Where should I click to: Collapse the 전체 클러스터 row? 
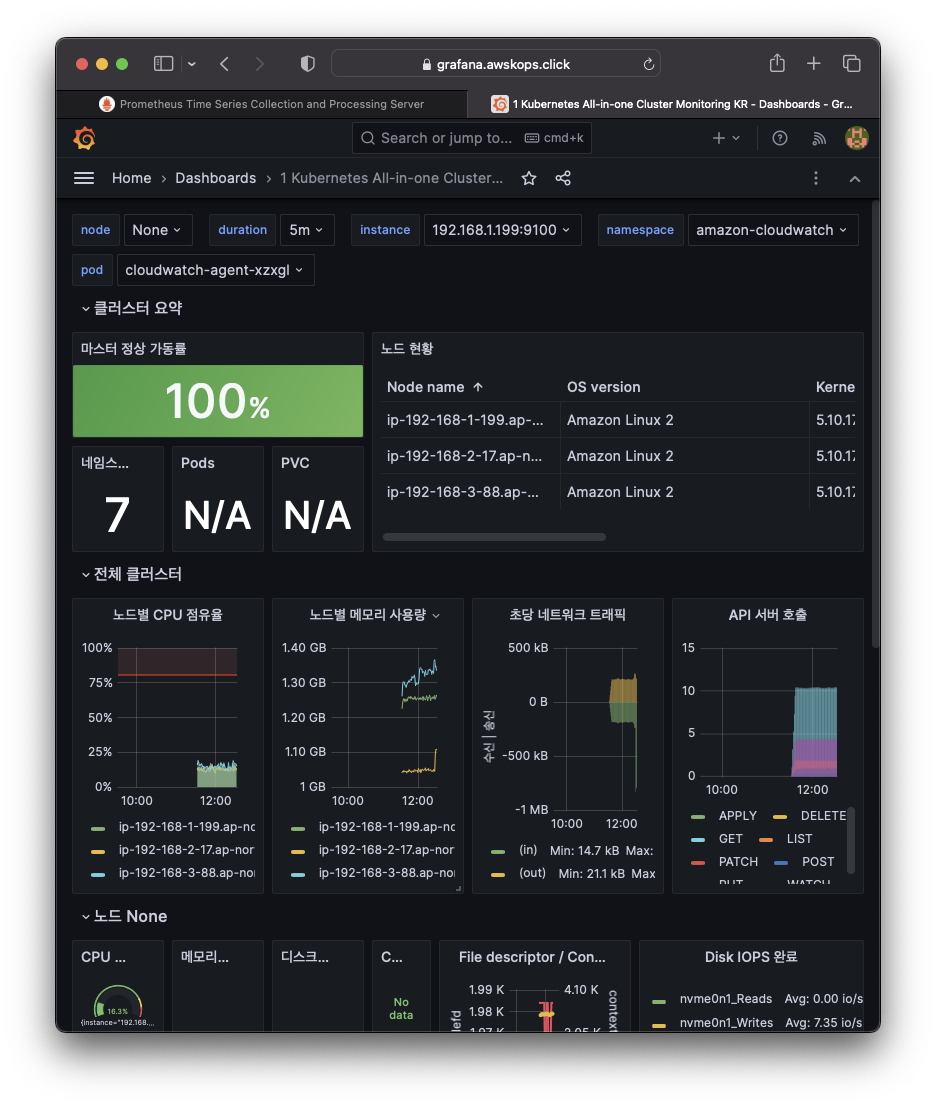[131, 574]
